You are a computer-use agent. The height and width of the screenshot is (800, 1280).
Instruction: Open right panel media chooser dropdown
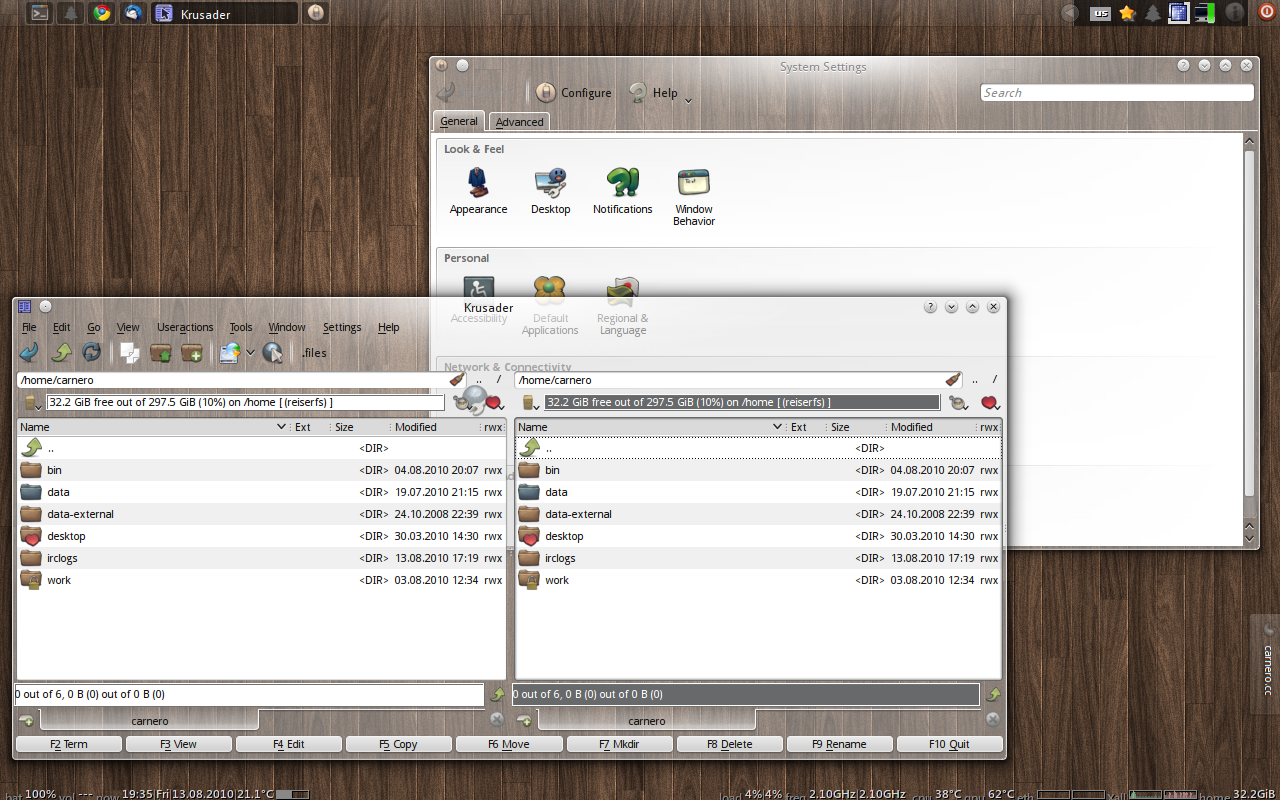click(x=531, y=402)
